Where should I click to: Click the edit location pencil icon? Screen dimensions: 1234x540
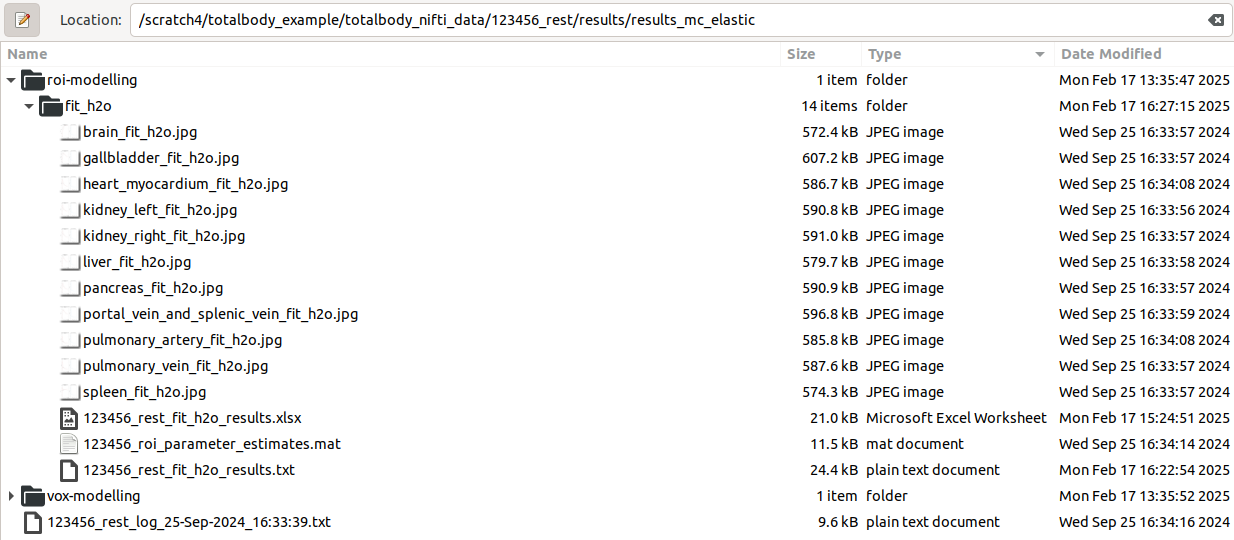pos(23,19)
